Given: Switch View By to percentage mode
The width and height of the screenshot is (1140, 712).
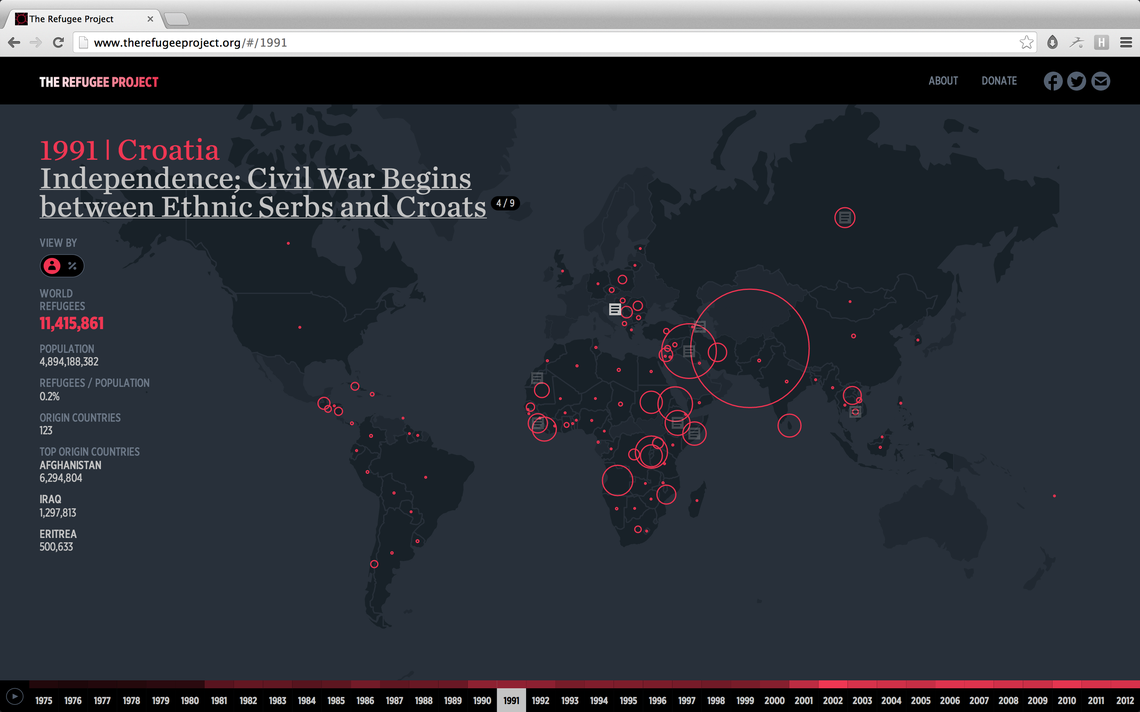Looking at the screenshot, I should [70, 265].
